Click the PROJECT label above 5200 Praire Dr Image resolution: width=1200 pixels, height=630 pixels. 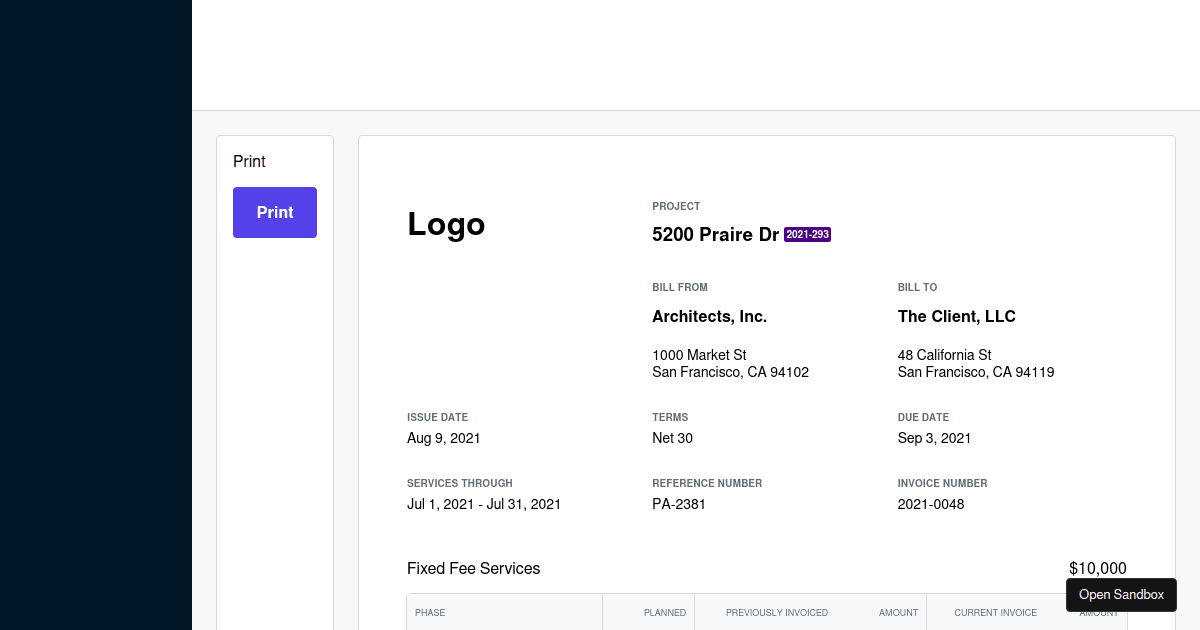676,206
